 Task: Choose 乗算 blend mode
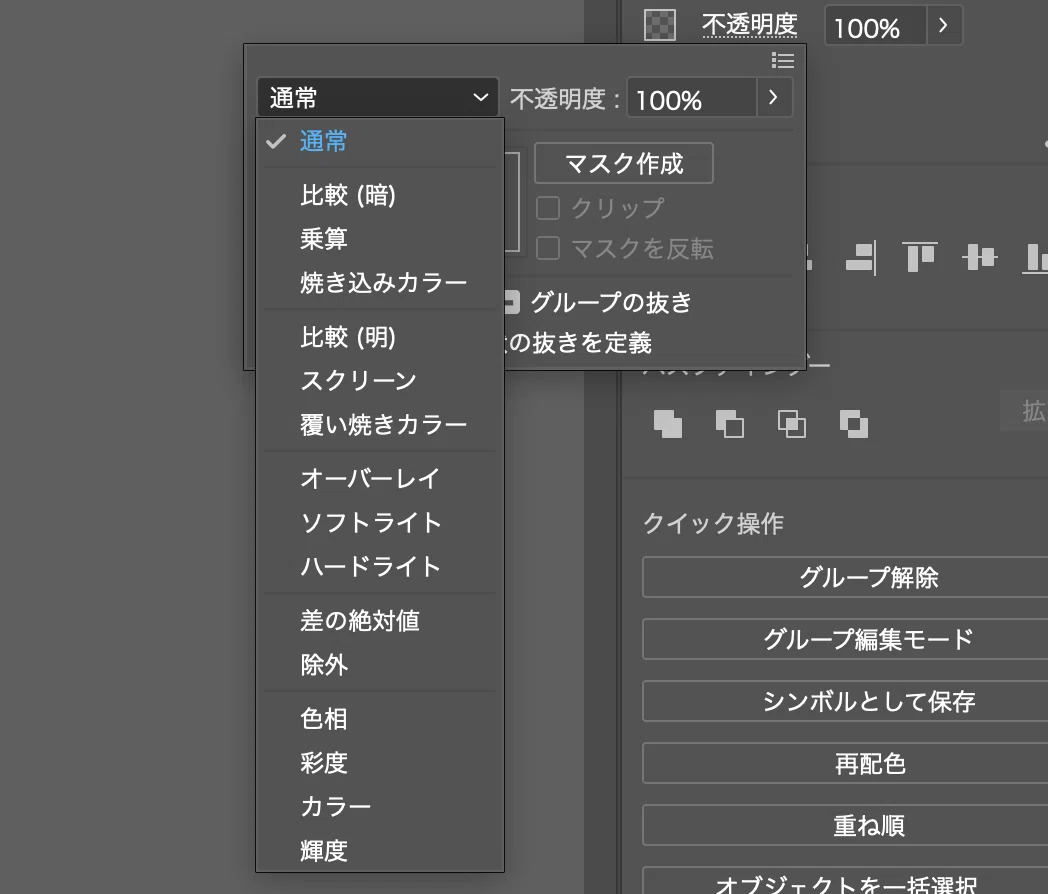380,239
